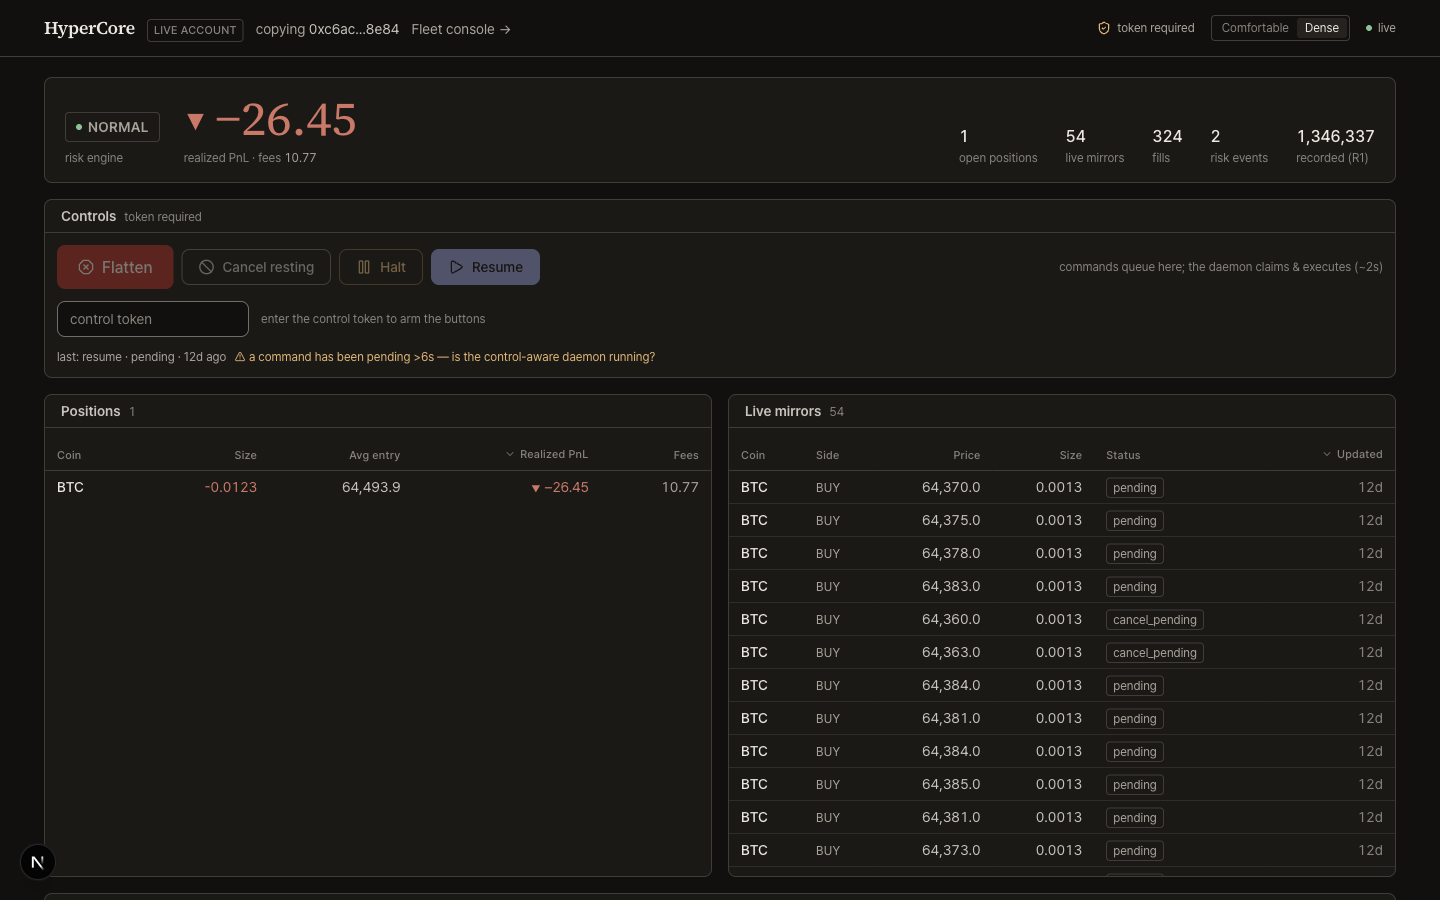Switch to Dense density

click(1321, 28)
